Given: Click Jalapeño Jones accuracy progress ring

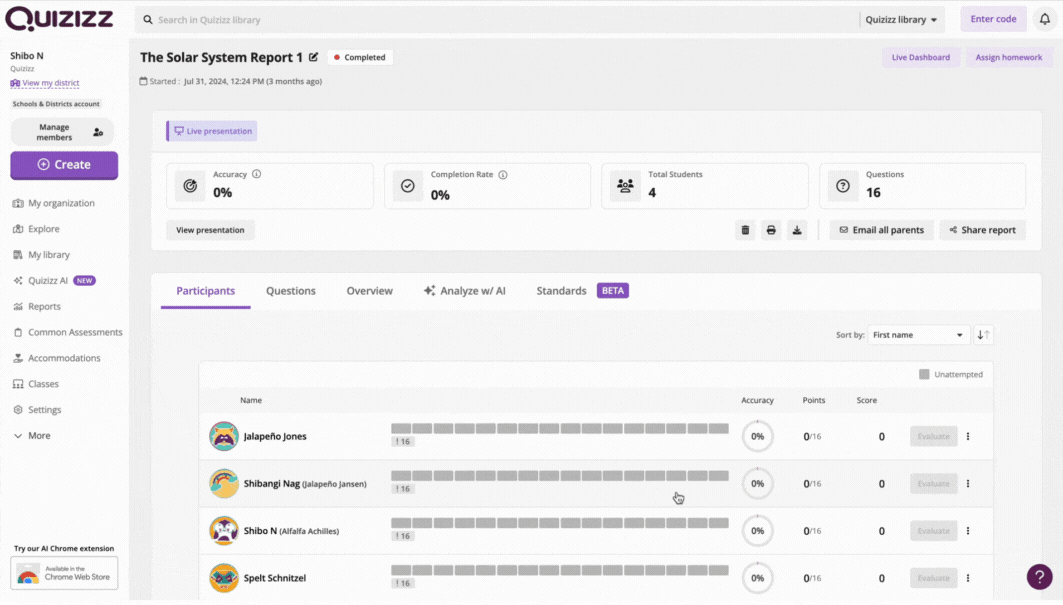Looking at the screenshot, I should (x=757, y=437).
